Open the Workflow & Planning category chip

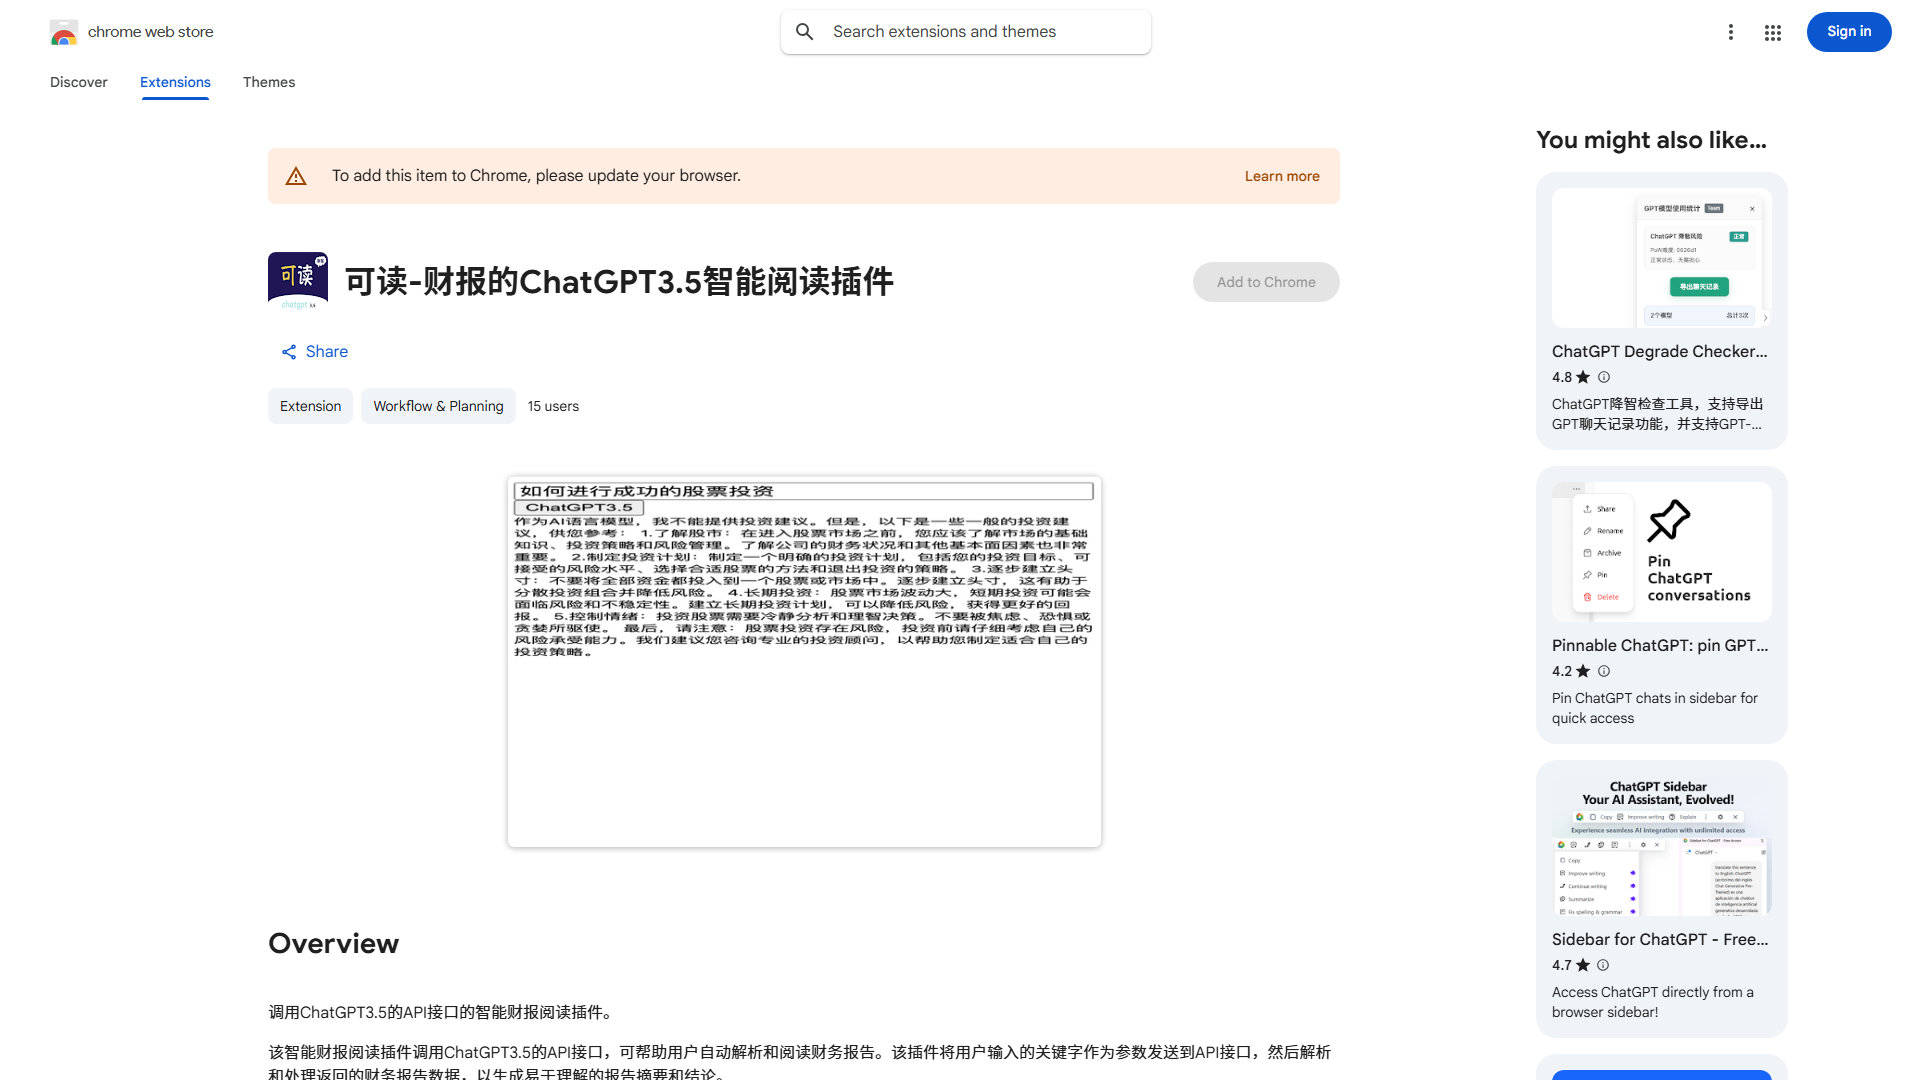[x=438, y=406]
